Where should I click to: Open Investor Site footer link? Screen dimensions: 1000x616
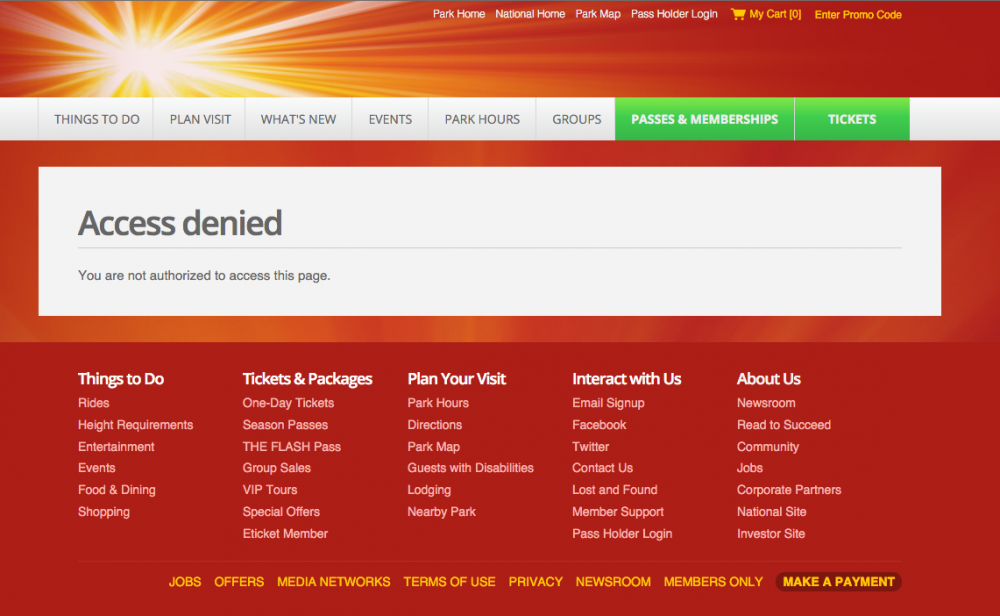click(770, 534)
